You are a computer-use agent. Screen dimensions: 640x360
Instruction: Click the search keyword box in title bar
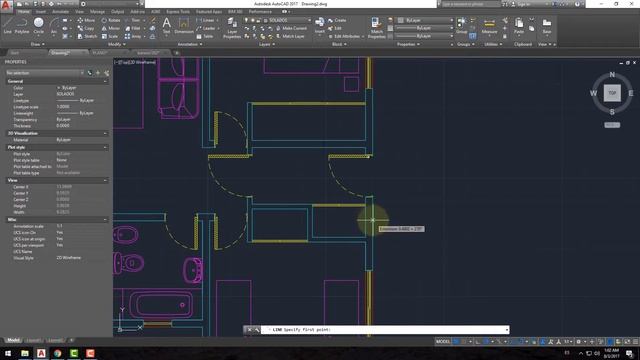[x=470, y=4]
